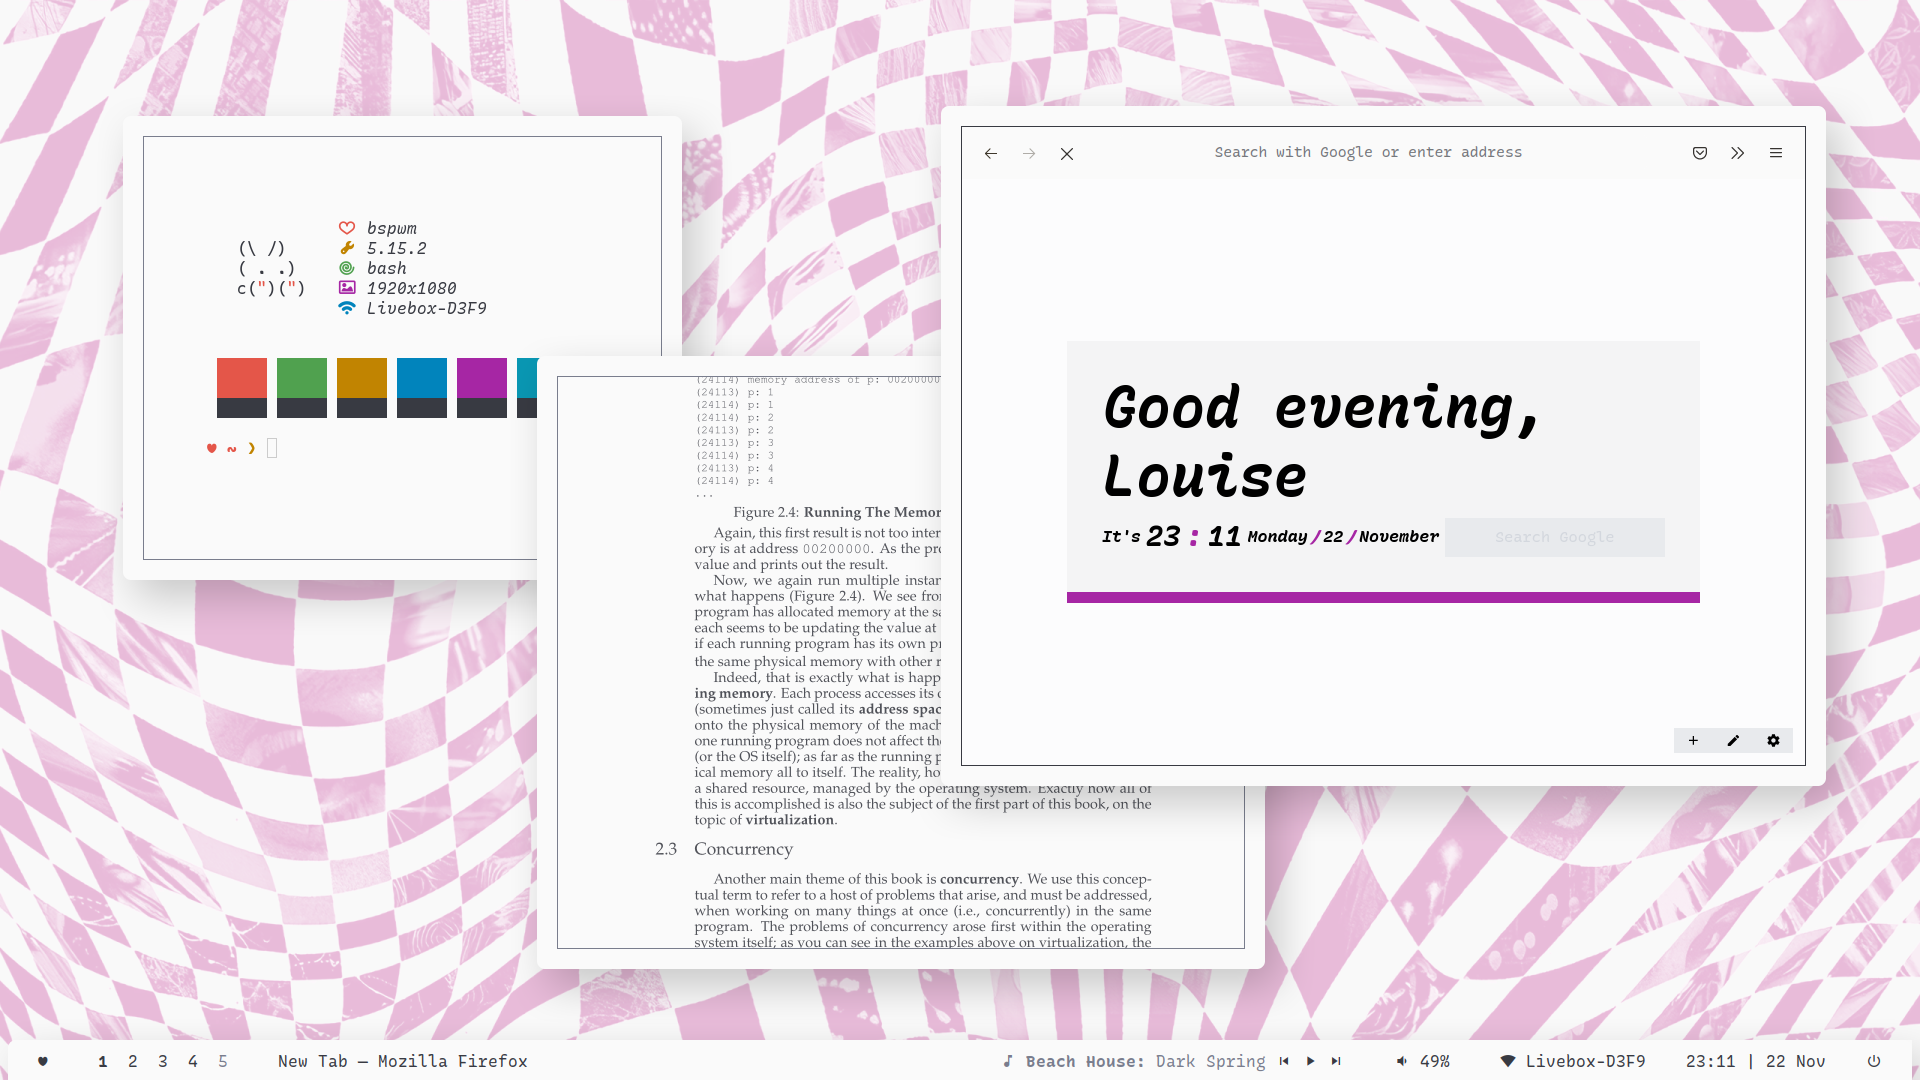Click the stop loading X icon
The width and height of the screenshot is (1920, 1080).
coord(1067,153)
